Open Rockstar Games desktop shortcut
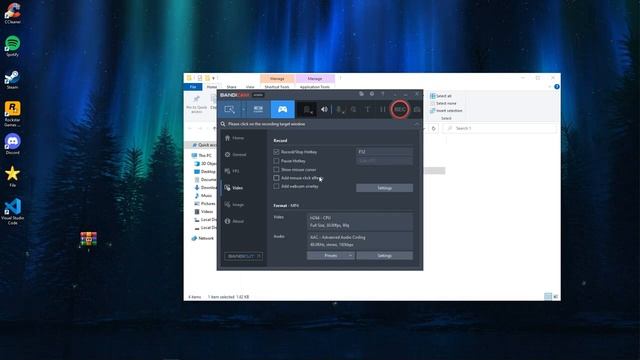This screenshot has width=640, height=360. pyautogui.click(x=12, y=114)
